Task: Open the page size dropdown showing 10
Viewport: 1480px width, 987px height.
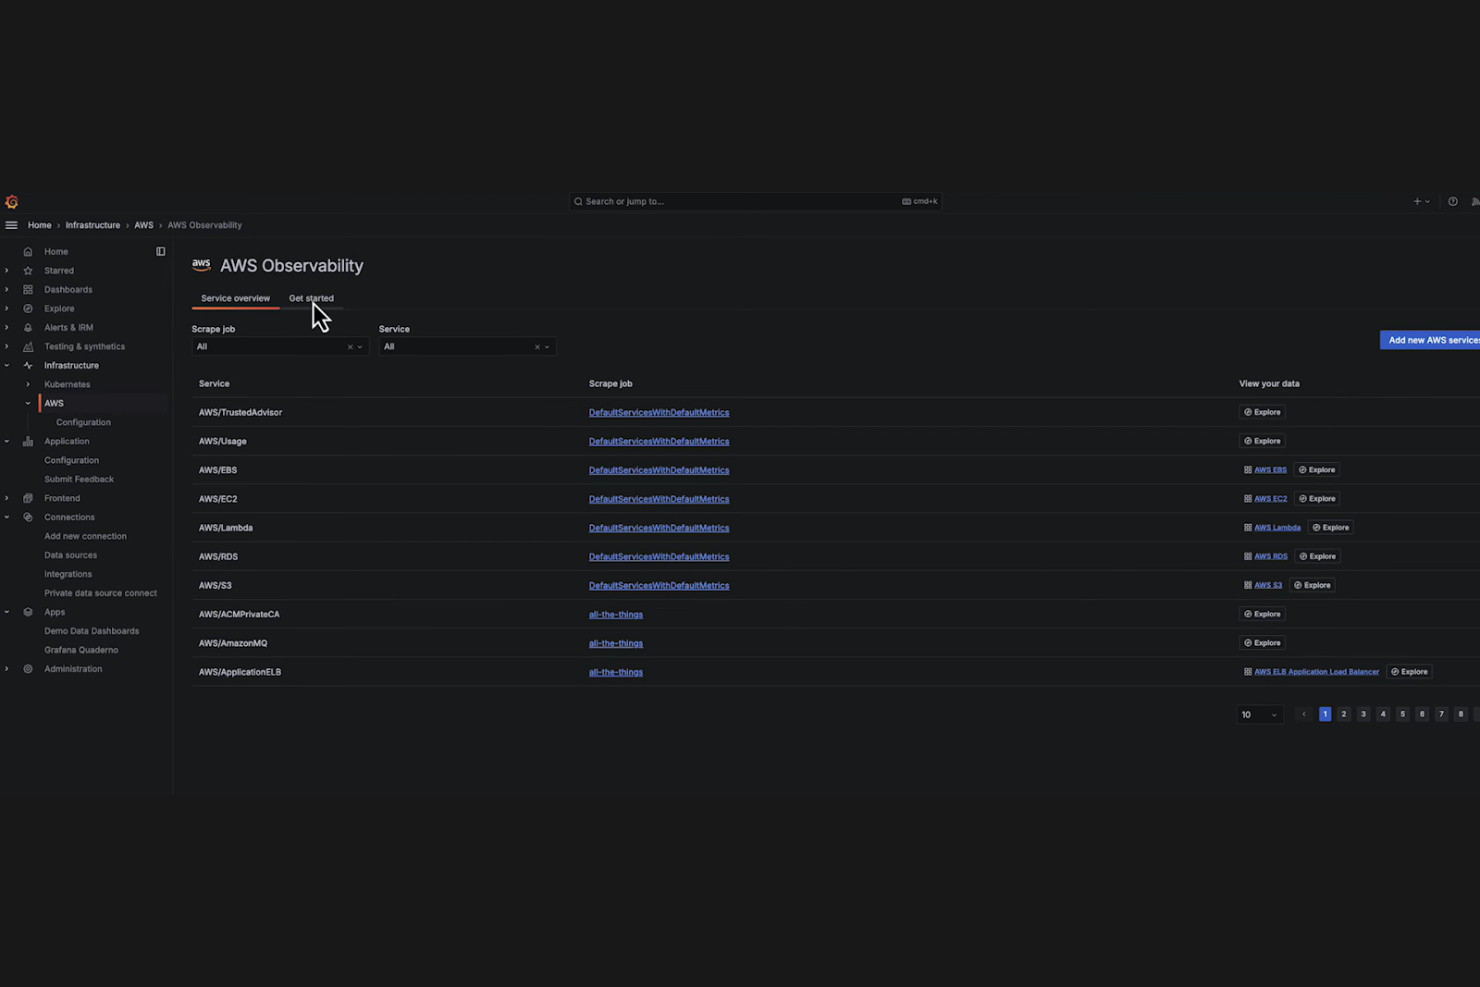Action: click(x=1259, y=714)
